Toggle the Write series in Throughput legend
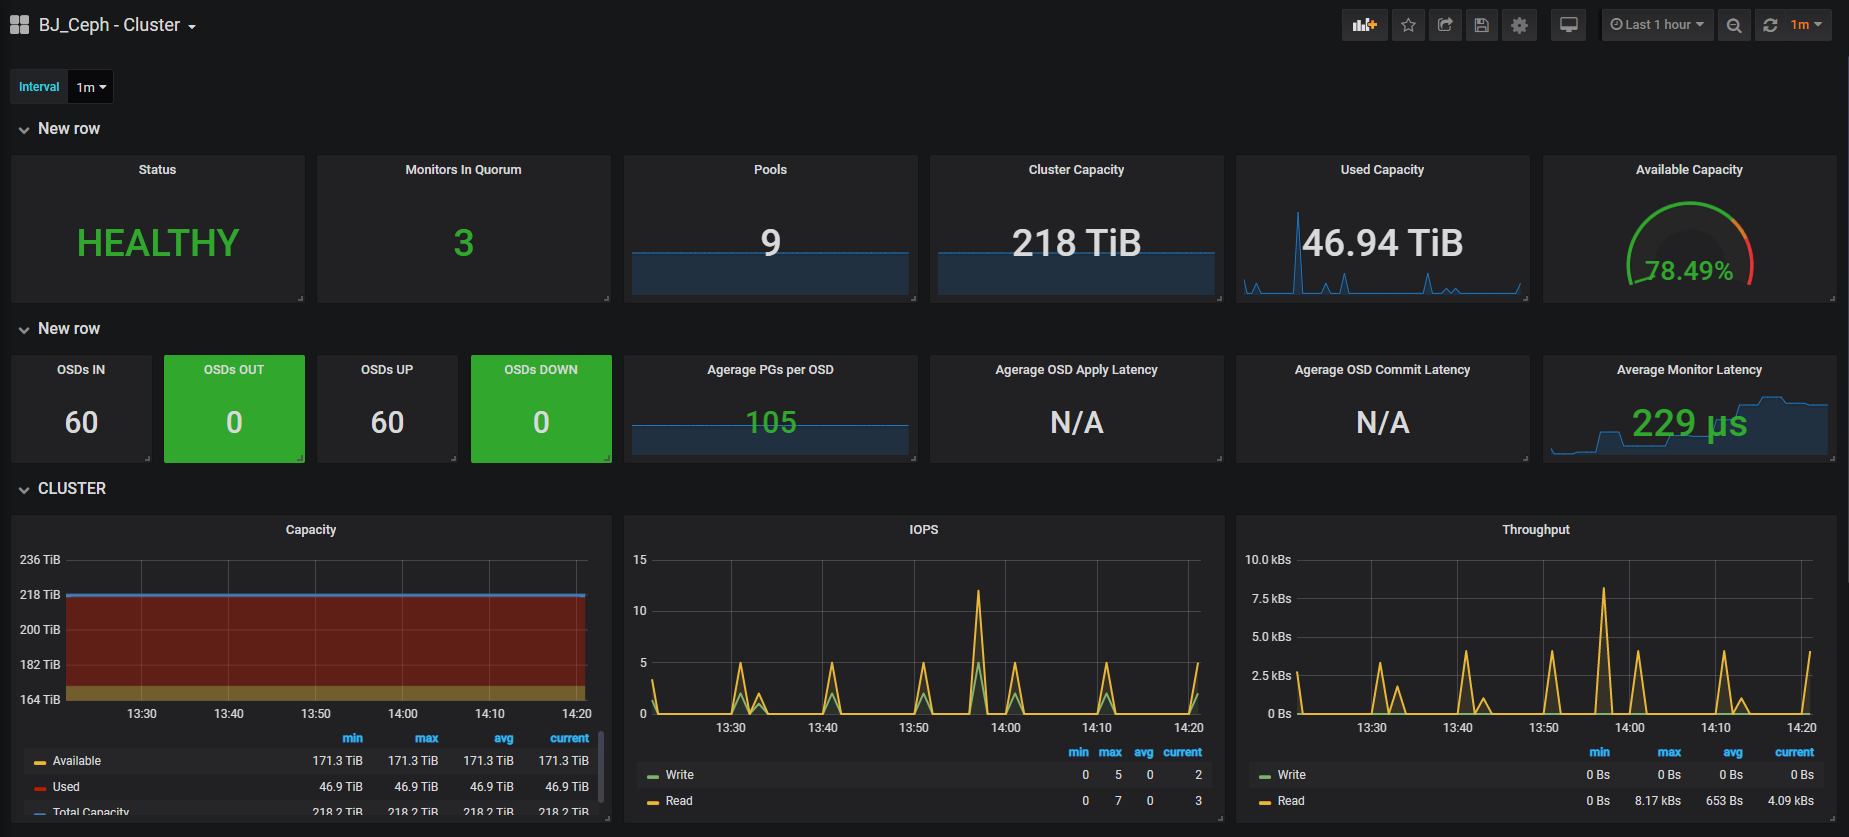This screenshot has width=1849, height=837. coord(1292,775)
